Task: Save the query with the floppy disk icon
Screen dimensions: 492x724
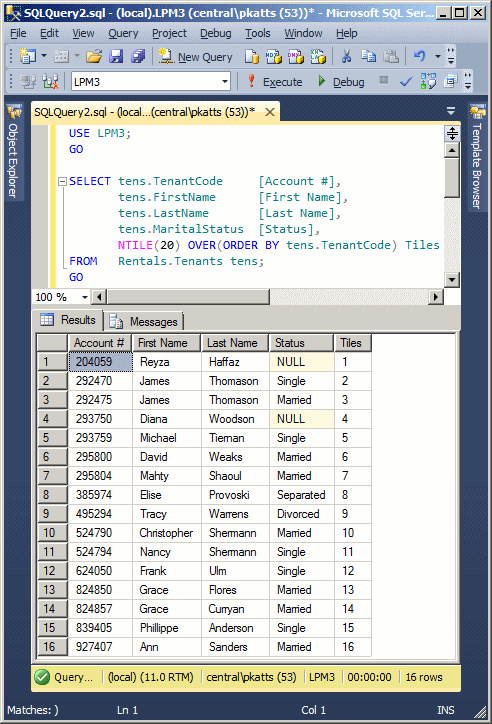Action: (116, 56)
